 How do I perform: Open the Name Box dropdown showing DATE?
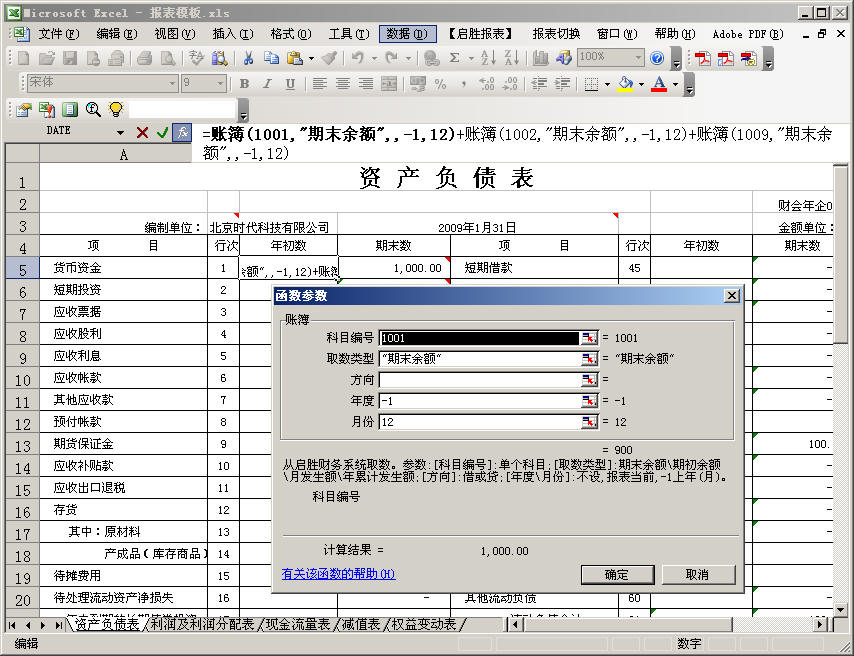click(x=121, y=132)
